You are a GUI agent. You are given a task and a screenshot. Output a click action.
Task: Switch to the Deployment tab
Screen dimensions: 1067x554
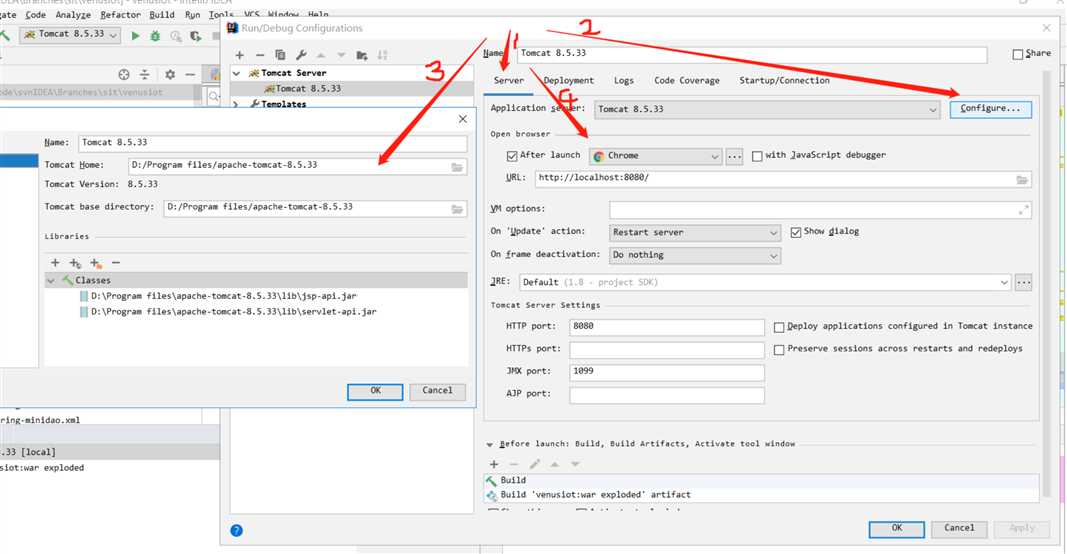coord(568,80)
